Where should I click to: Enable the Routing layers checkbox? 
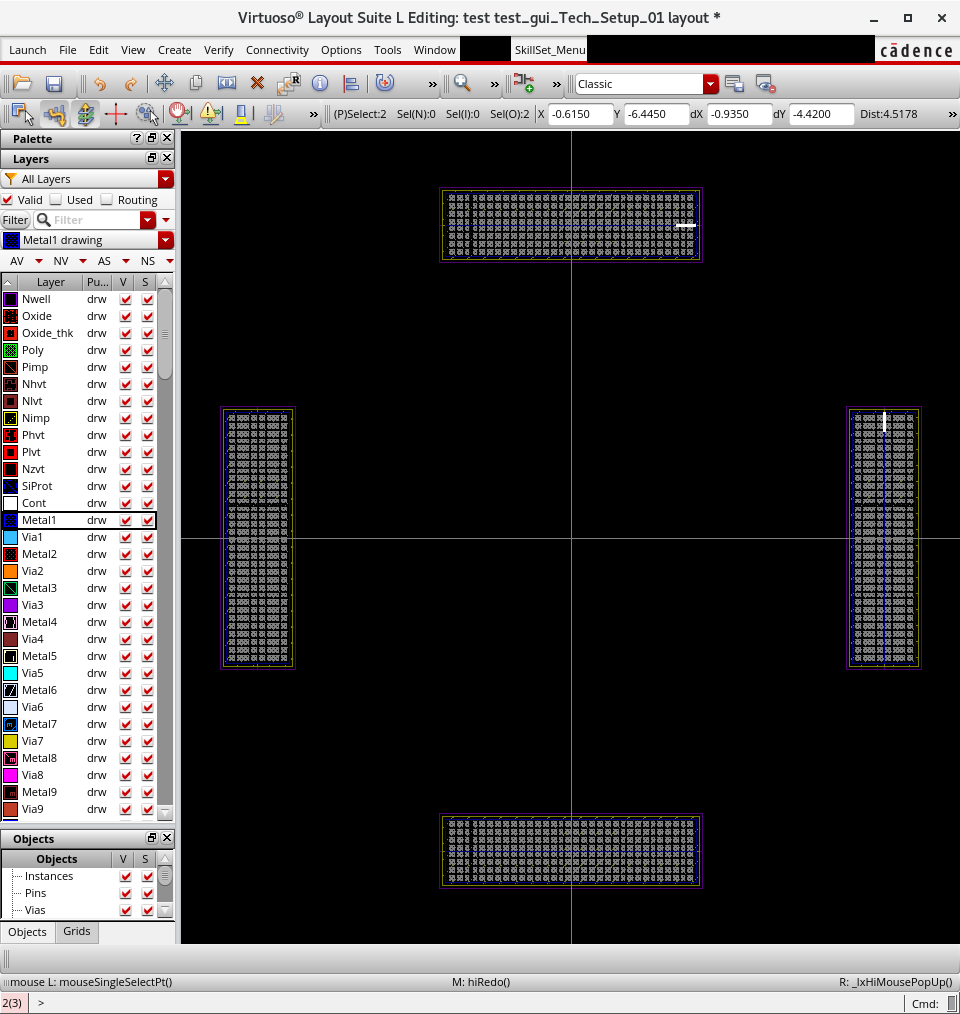coord(107,200)
